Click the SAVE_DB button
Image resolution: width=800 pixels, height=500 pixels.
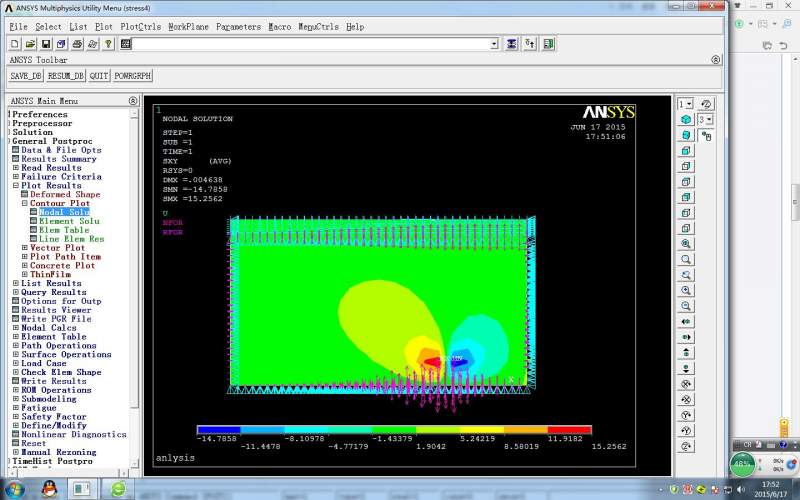26,76
